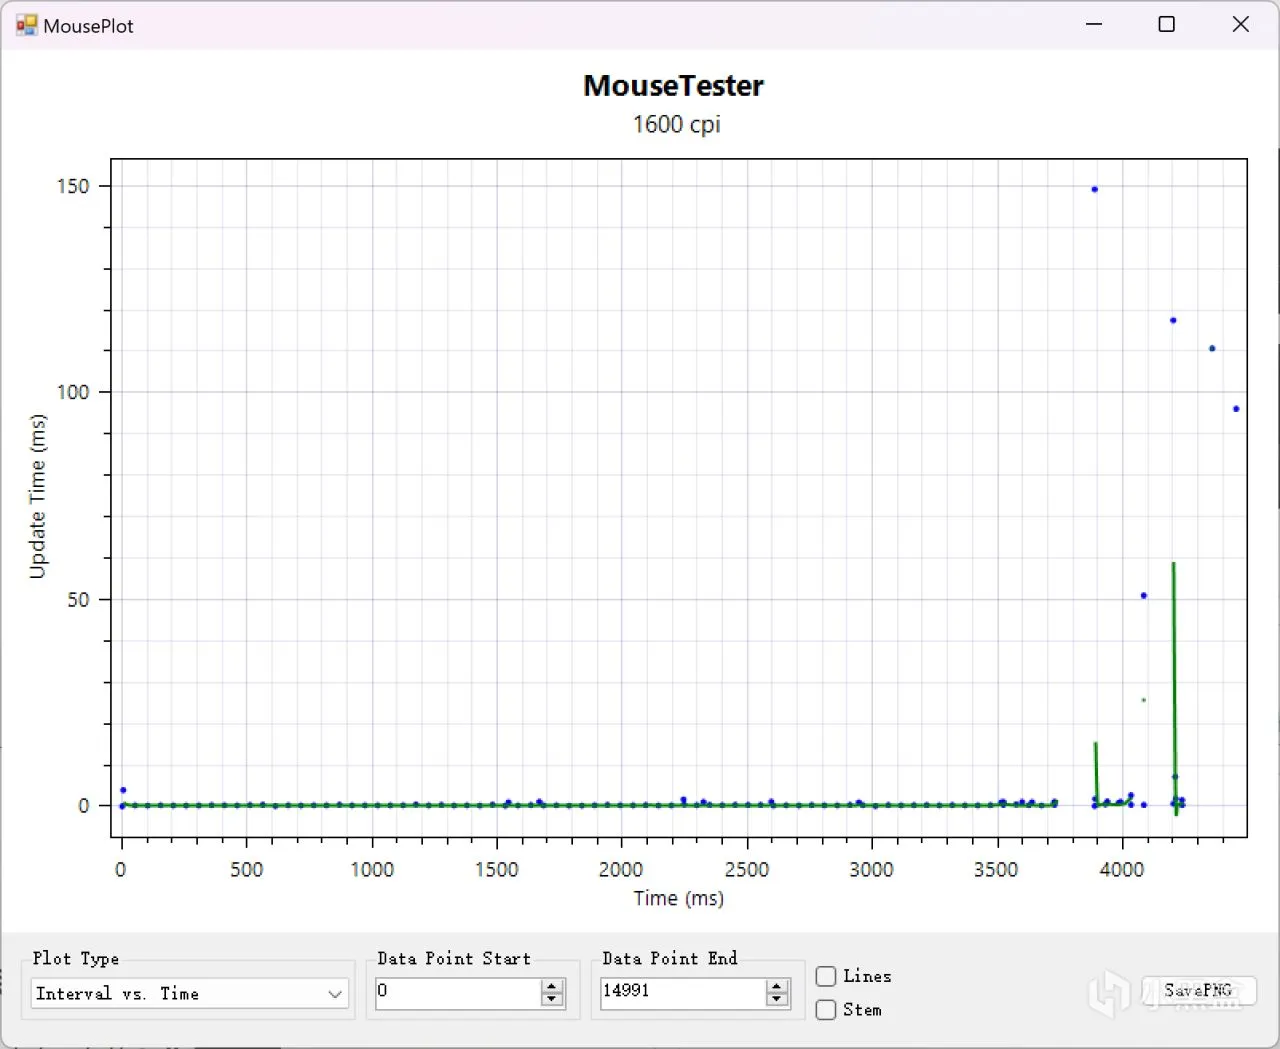The image size is (1280, 1049).
Task: Increase Data Point Start with up arrow
Action: [x=552, y=986]
